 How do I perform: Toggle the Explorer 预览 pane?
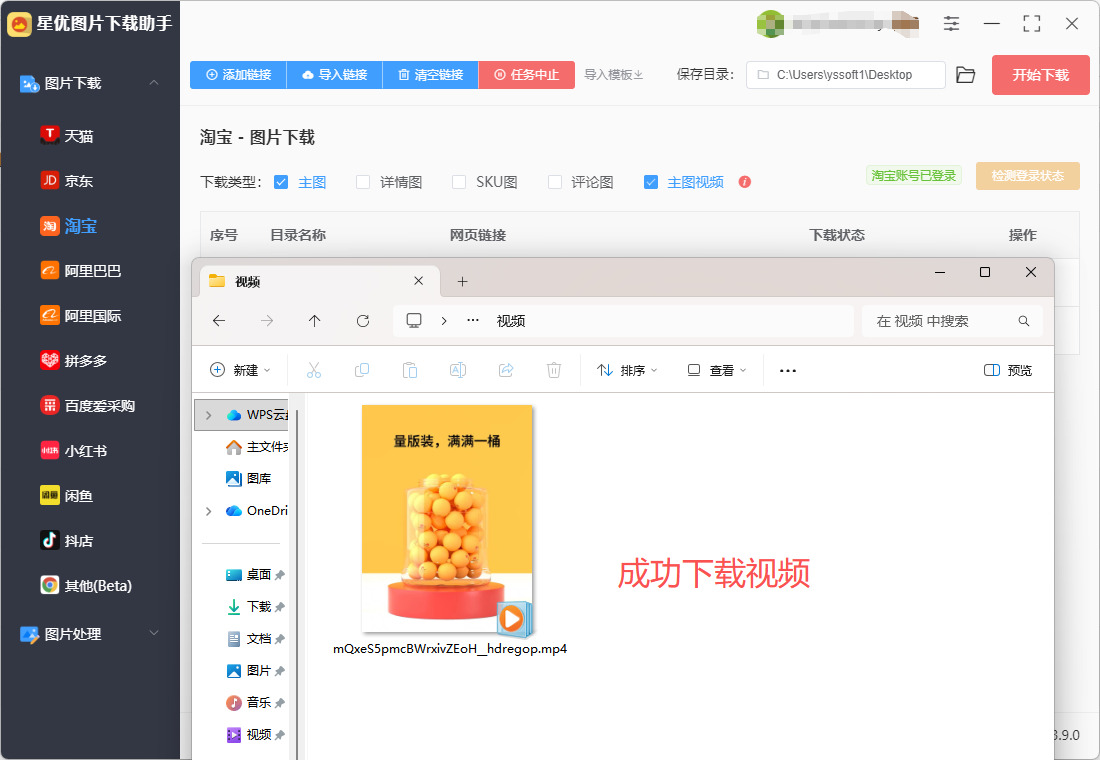pyautogui.click(x=1007, y=370)
